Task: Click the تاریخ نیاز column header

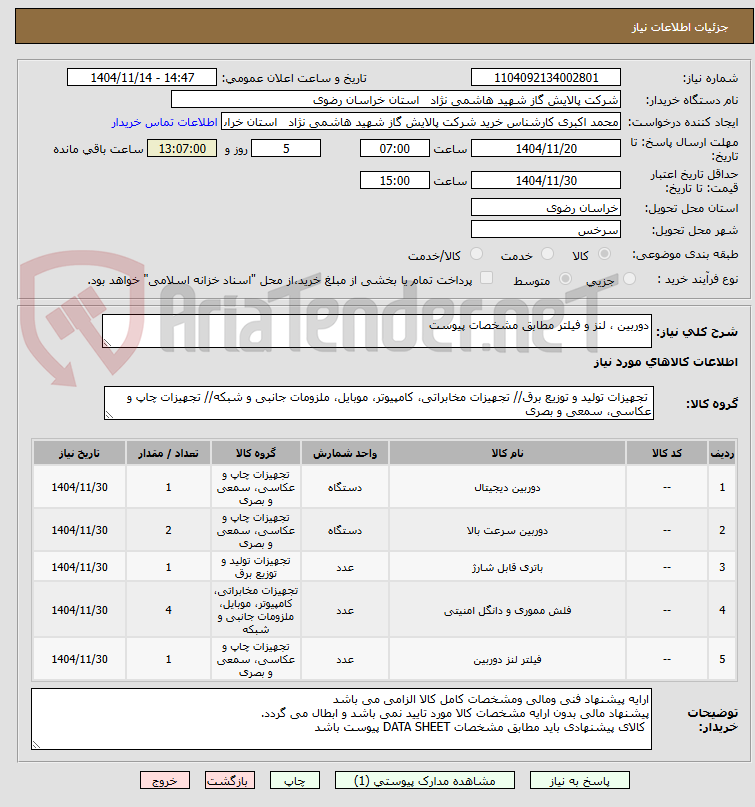Action: pos(79,453)
